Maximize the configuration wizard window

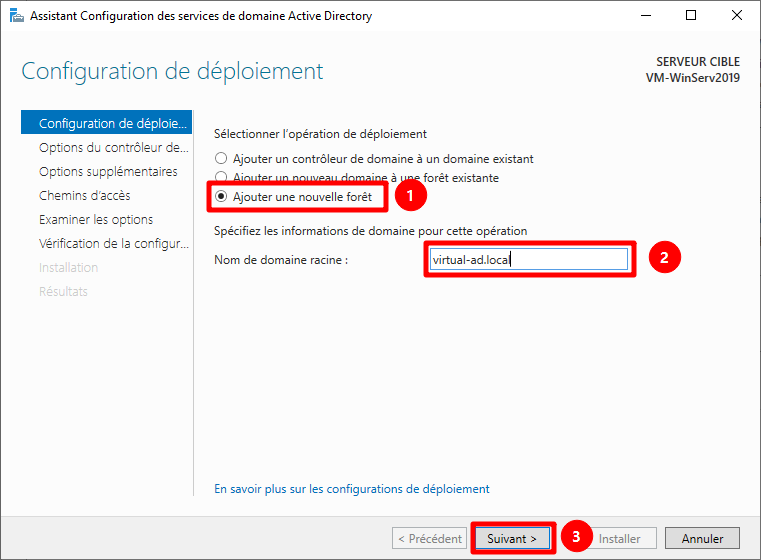point(691,15)
